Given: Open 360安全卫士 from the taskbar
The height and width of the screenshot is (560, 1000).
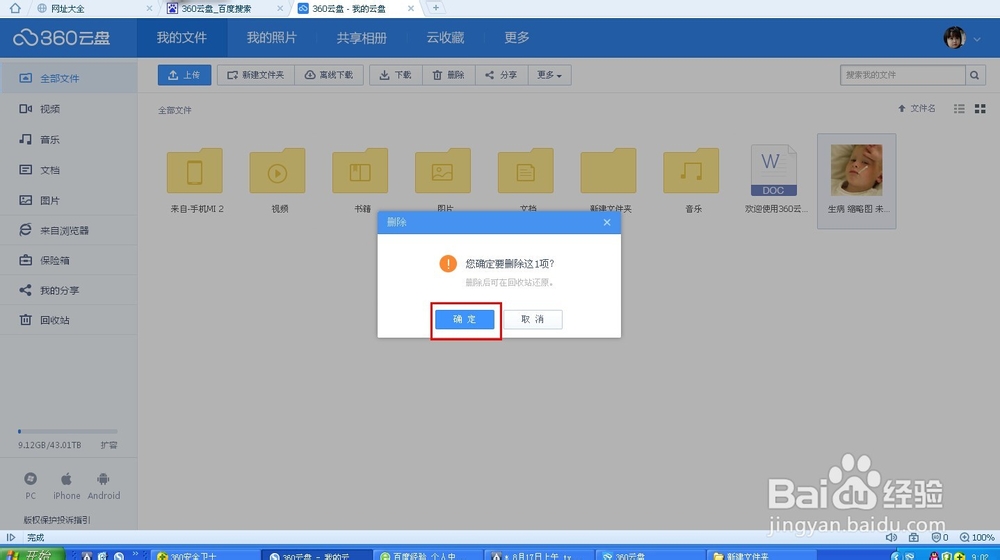Looking at the screenshot, I should (207, 555).
